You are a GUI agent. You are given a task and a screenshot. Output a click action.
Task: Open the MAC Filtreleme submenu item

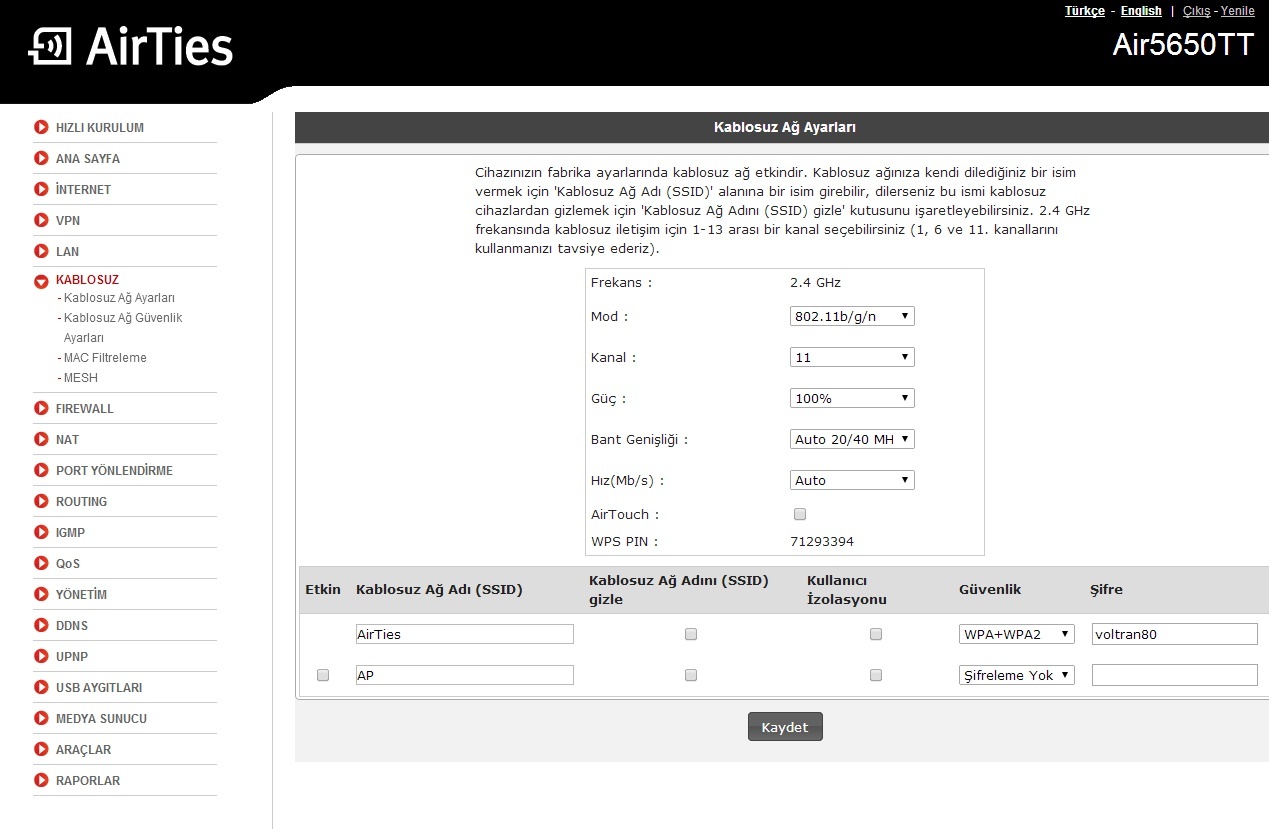105,358
